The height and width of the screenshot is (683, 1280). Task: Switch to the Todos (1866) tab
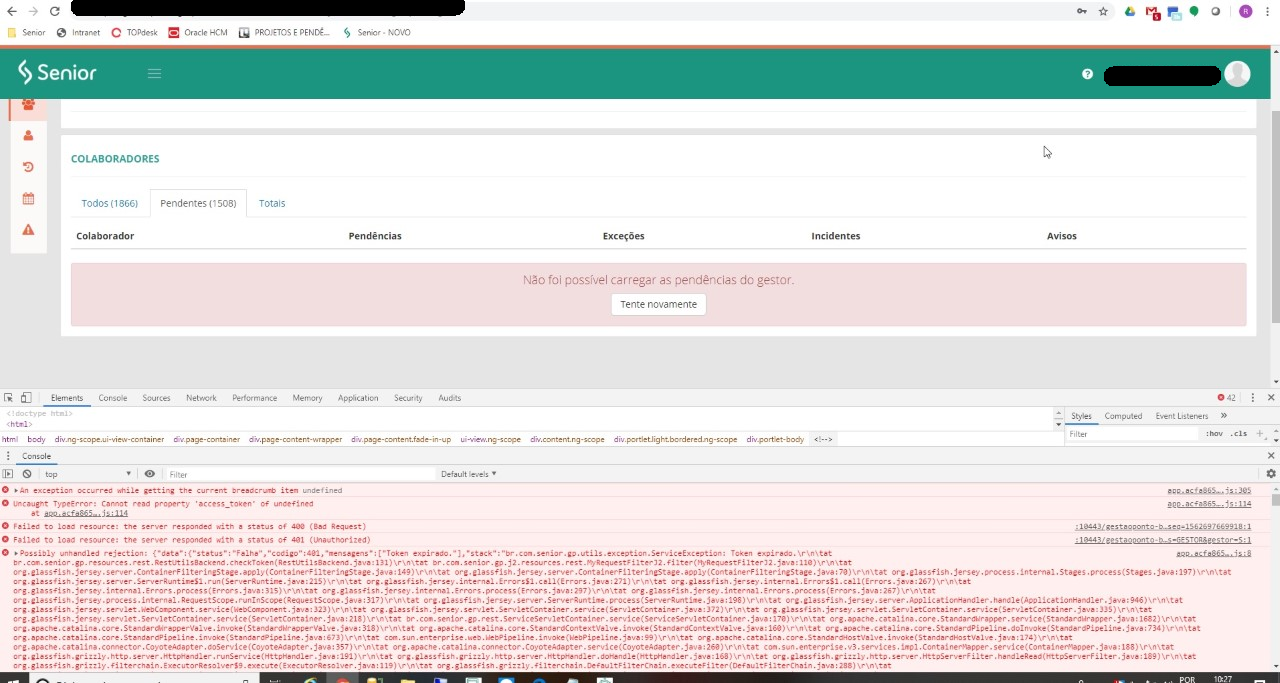pyautogui.click(x=109, y=203)
